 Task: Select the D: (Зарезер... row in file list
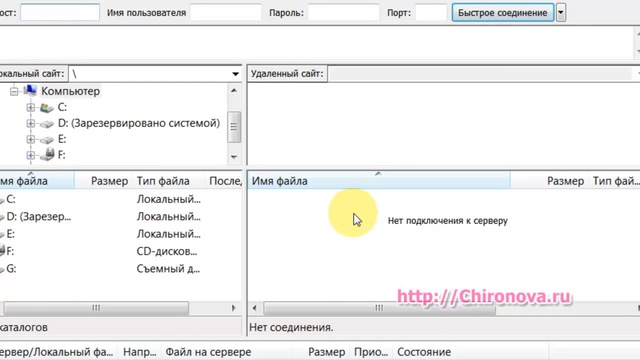(x=121, y=217)
